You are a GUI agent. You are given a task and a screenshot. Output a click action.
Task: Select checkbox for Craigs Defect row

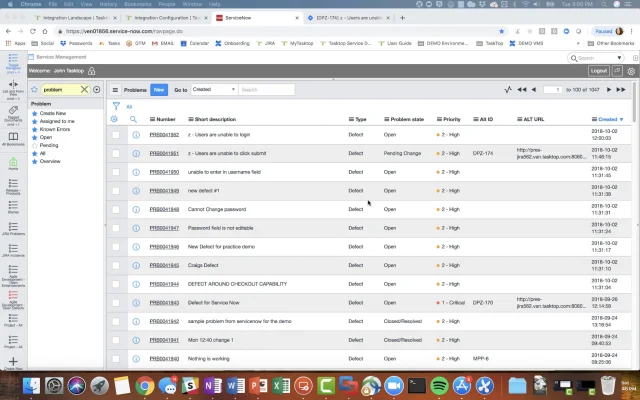[116, 266]
